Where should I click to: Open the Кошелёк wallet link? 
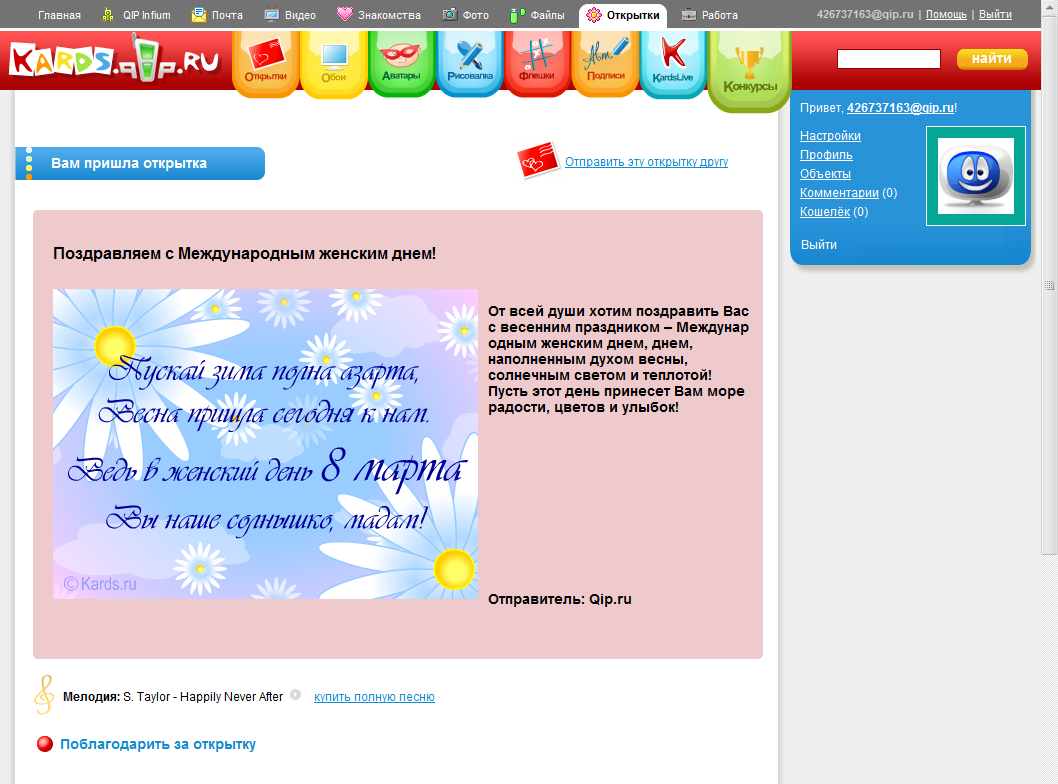[x=825, y=211]
